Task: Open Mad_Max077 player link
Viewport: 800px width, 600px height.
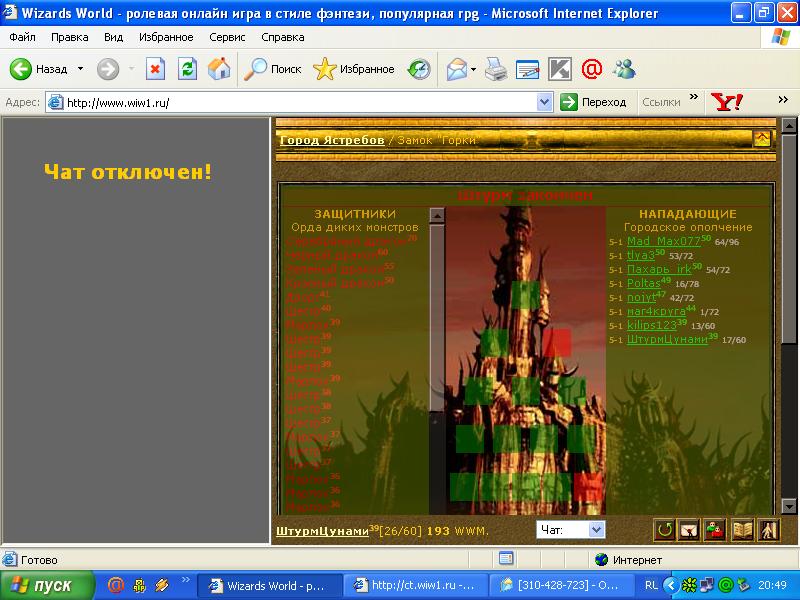Action: pyautogui.click(x=664, y=241)
